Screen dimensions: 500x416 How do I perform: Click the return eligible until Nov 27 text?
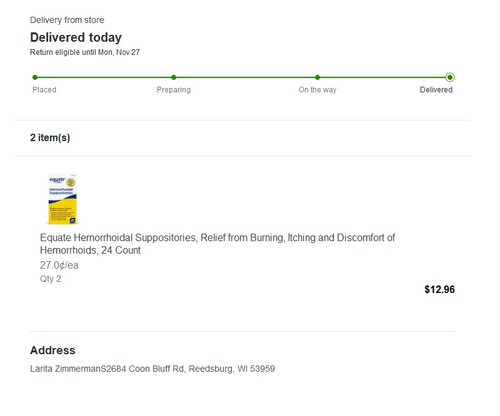(85, 52)
